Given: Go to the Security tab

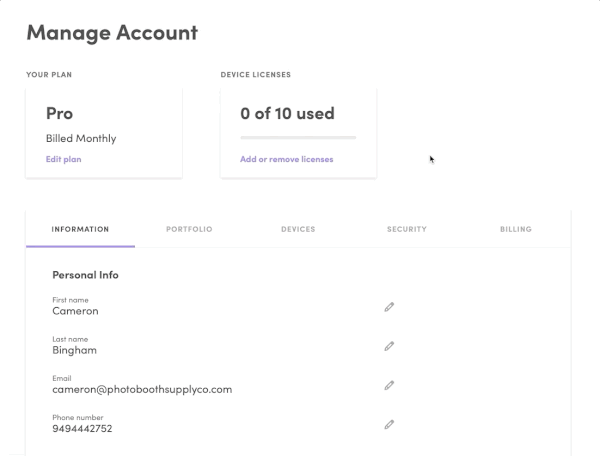Looking at the screenshot, I should (407, 229).
